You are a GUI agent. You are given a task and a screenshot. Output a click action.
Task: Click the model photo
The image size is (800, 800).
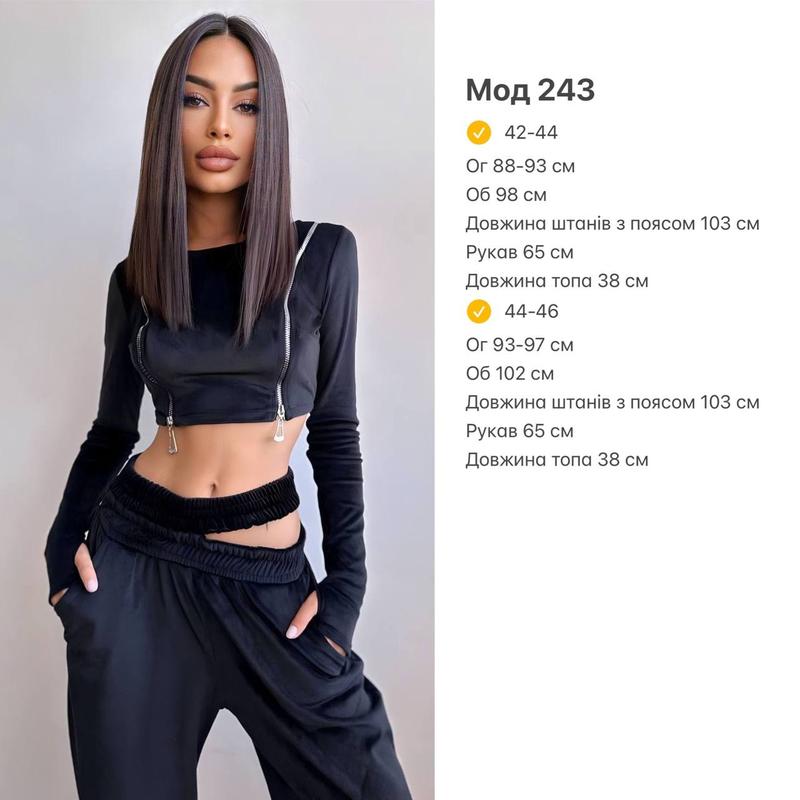tap(217, 400)
